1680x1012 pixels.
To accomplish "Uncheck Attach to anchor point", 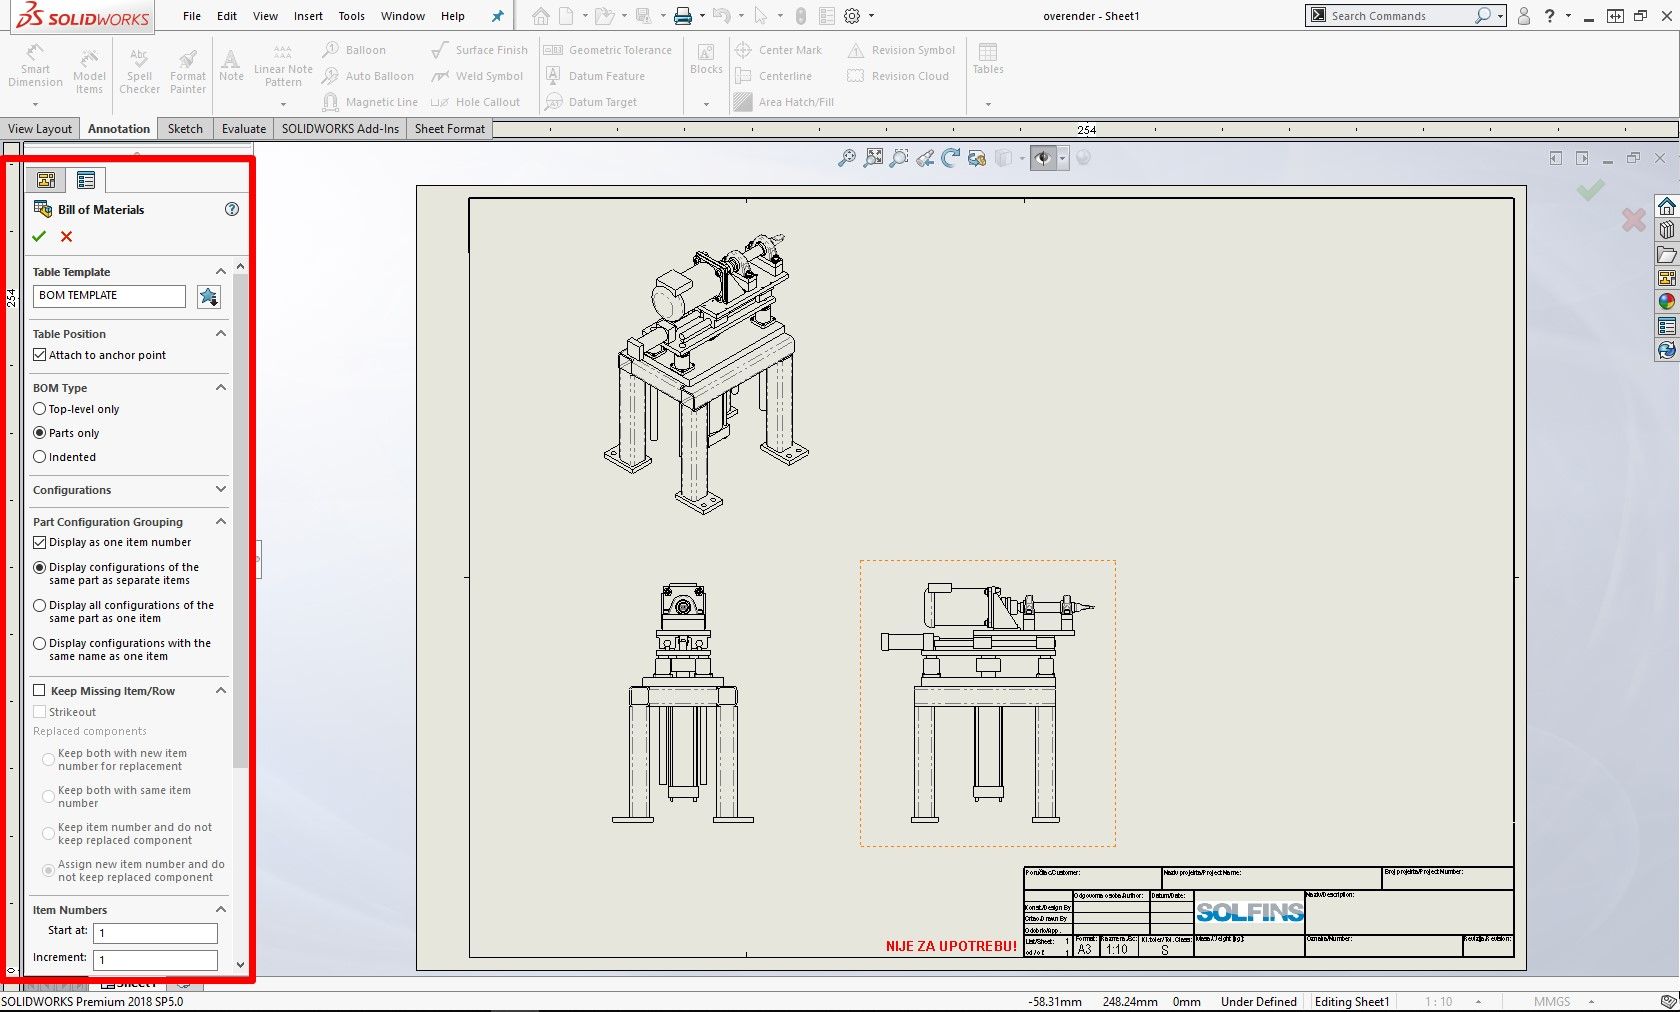I will click(x=40, y=355).
